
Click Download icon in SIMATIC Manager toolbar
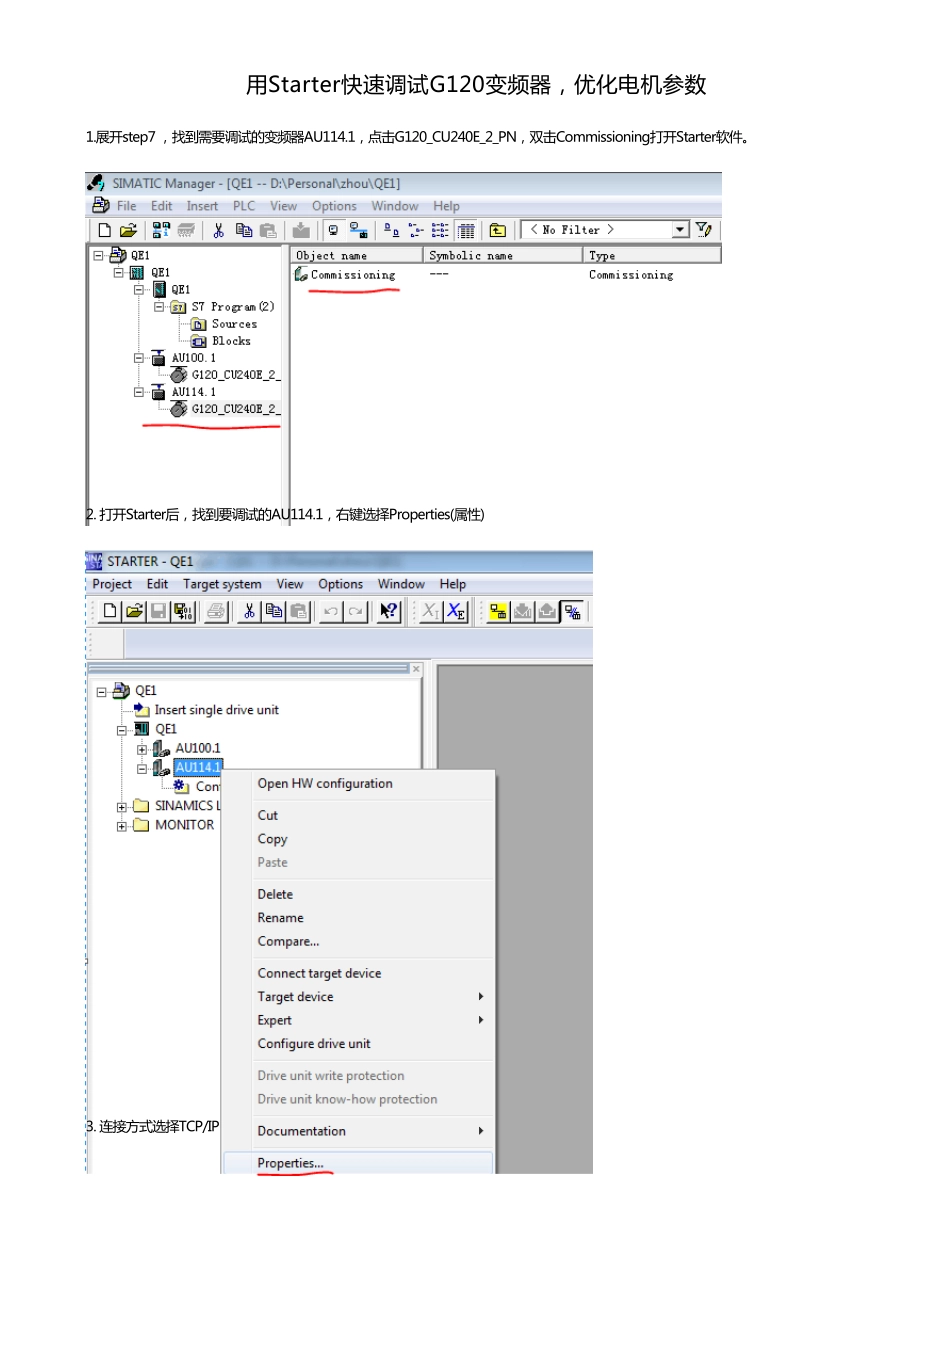300,230
